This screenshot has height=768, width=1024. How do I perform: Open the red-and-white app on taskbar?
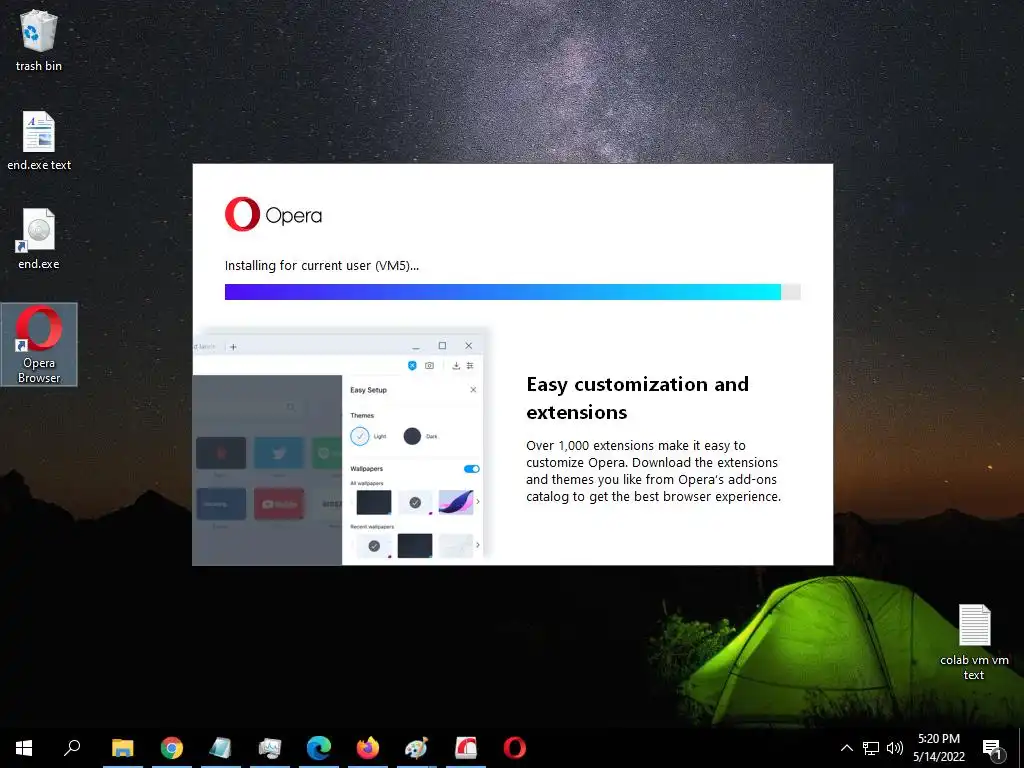click(466, 748)
